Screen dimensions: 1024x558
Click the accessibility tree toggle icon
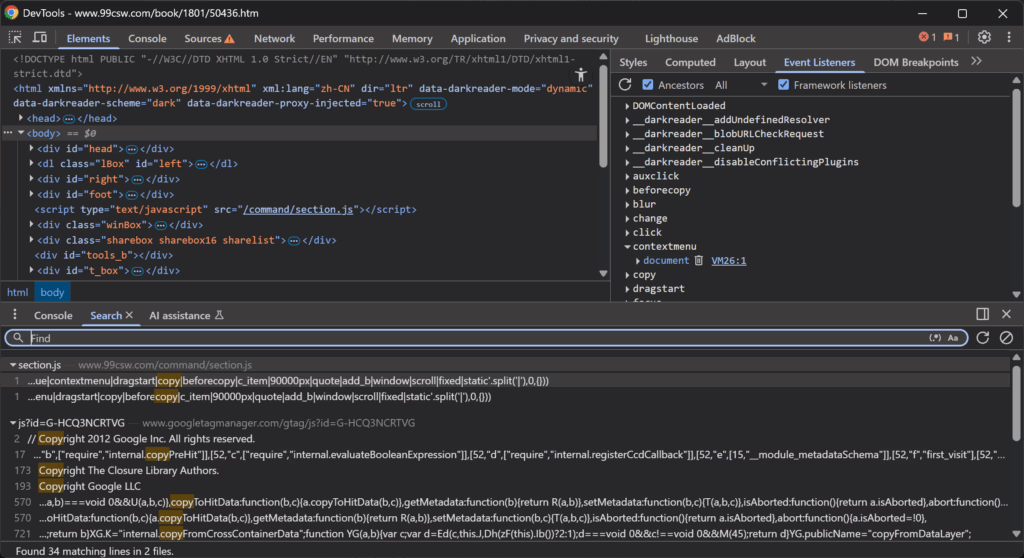(x=581, y=75)
